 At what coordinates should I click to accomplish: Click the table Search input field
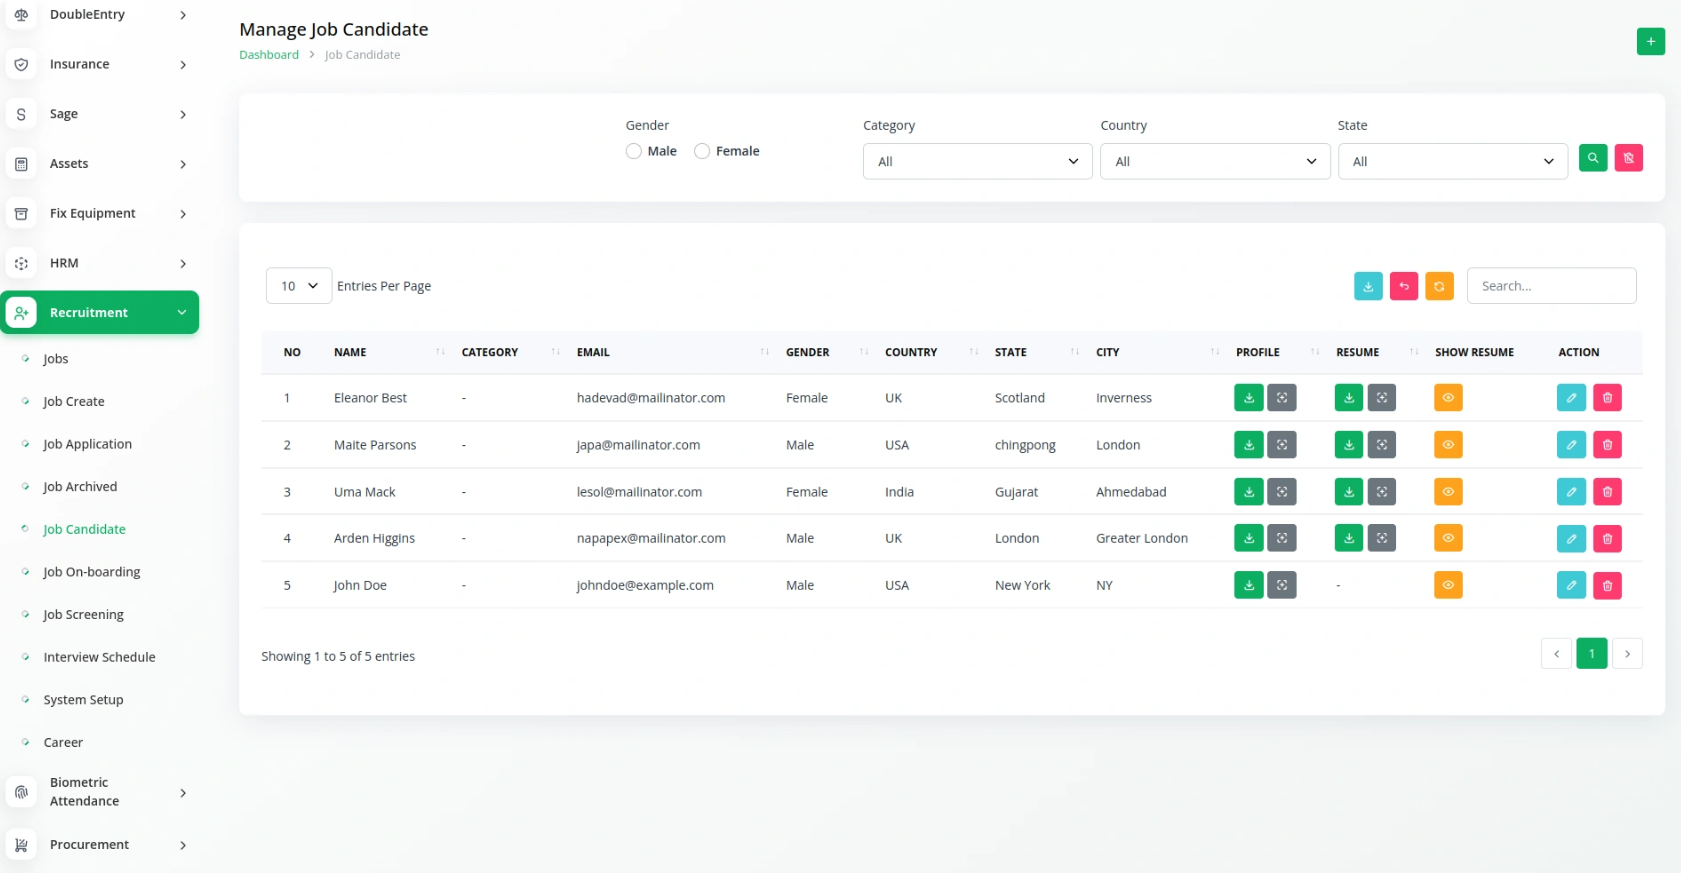pyautogui.click(x=1551, y=286)
